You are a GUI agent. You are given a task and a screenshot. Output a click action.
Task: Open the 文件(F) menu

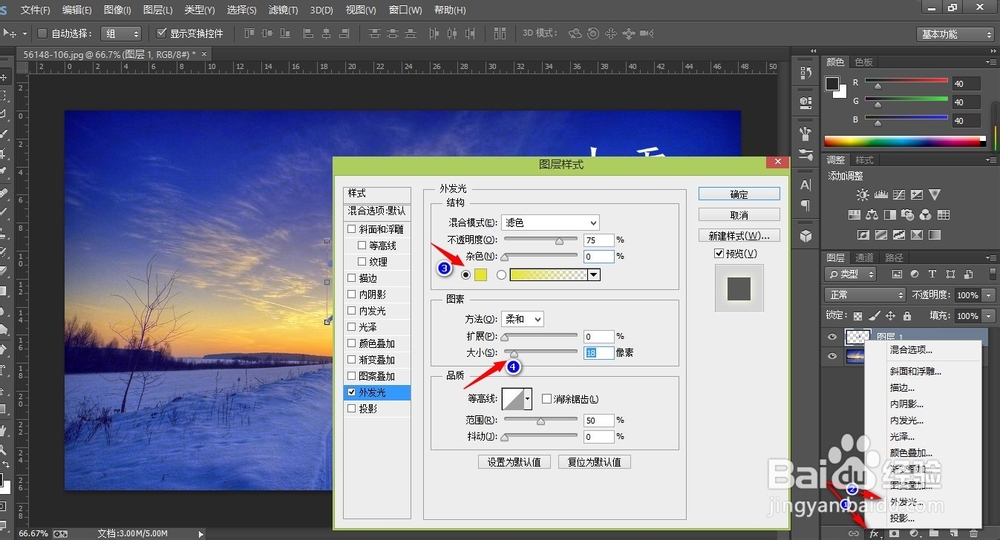click(35, 10)
